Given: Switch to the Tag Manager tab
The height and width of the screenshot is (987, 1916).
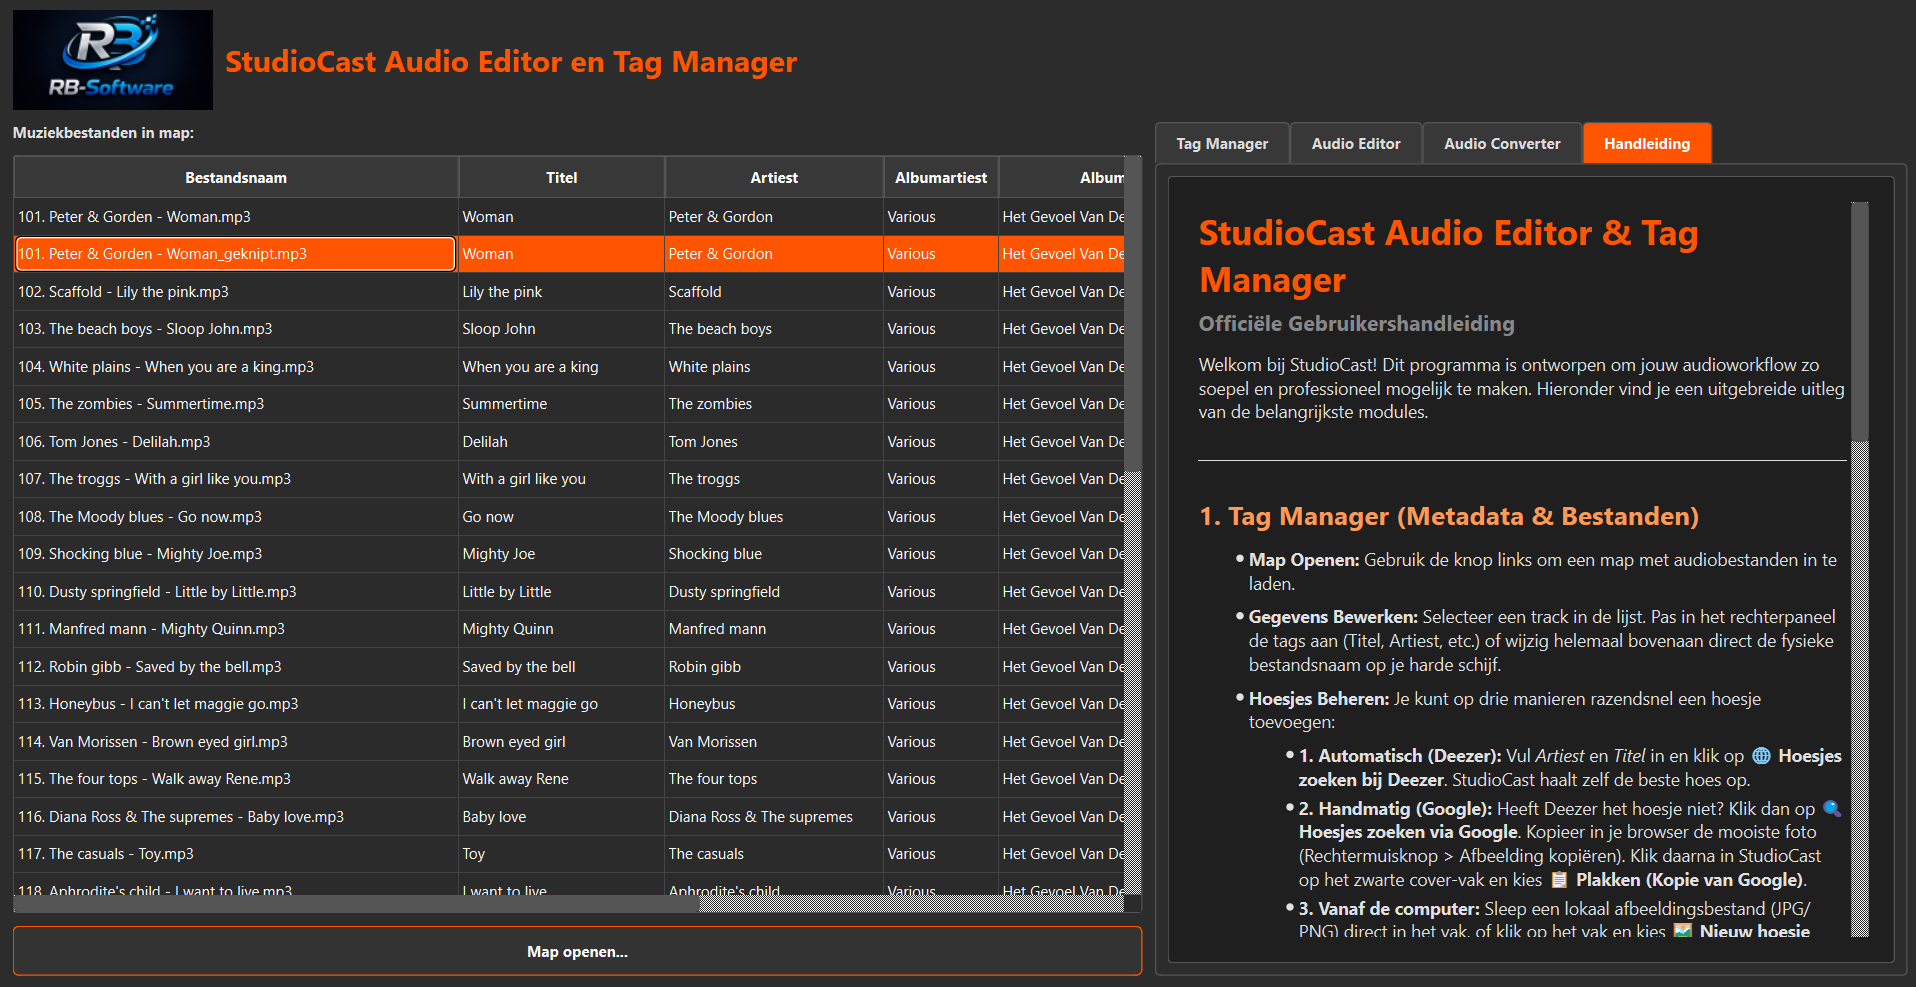Looking at the screenshot, I should pyautogui.click(x=1222, y=144).
